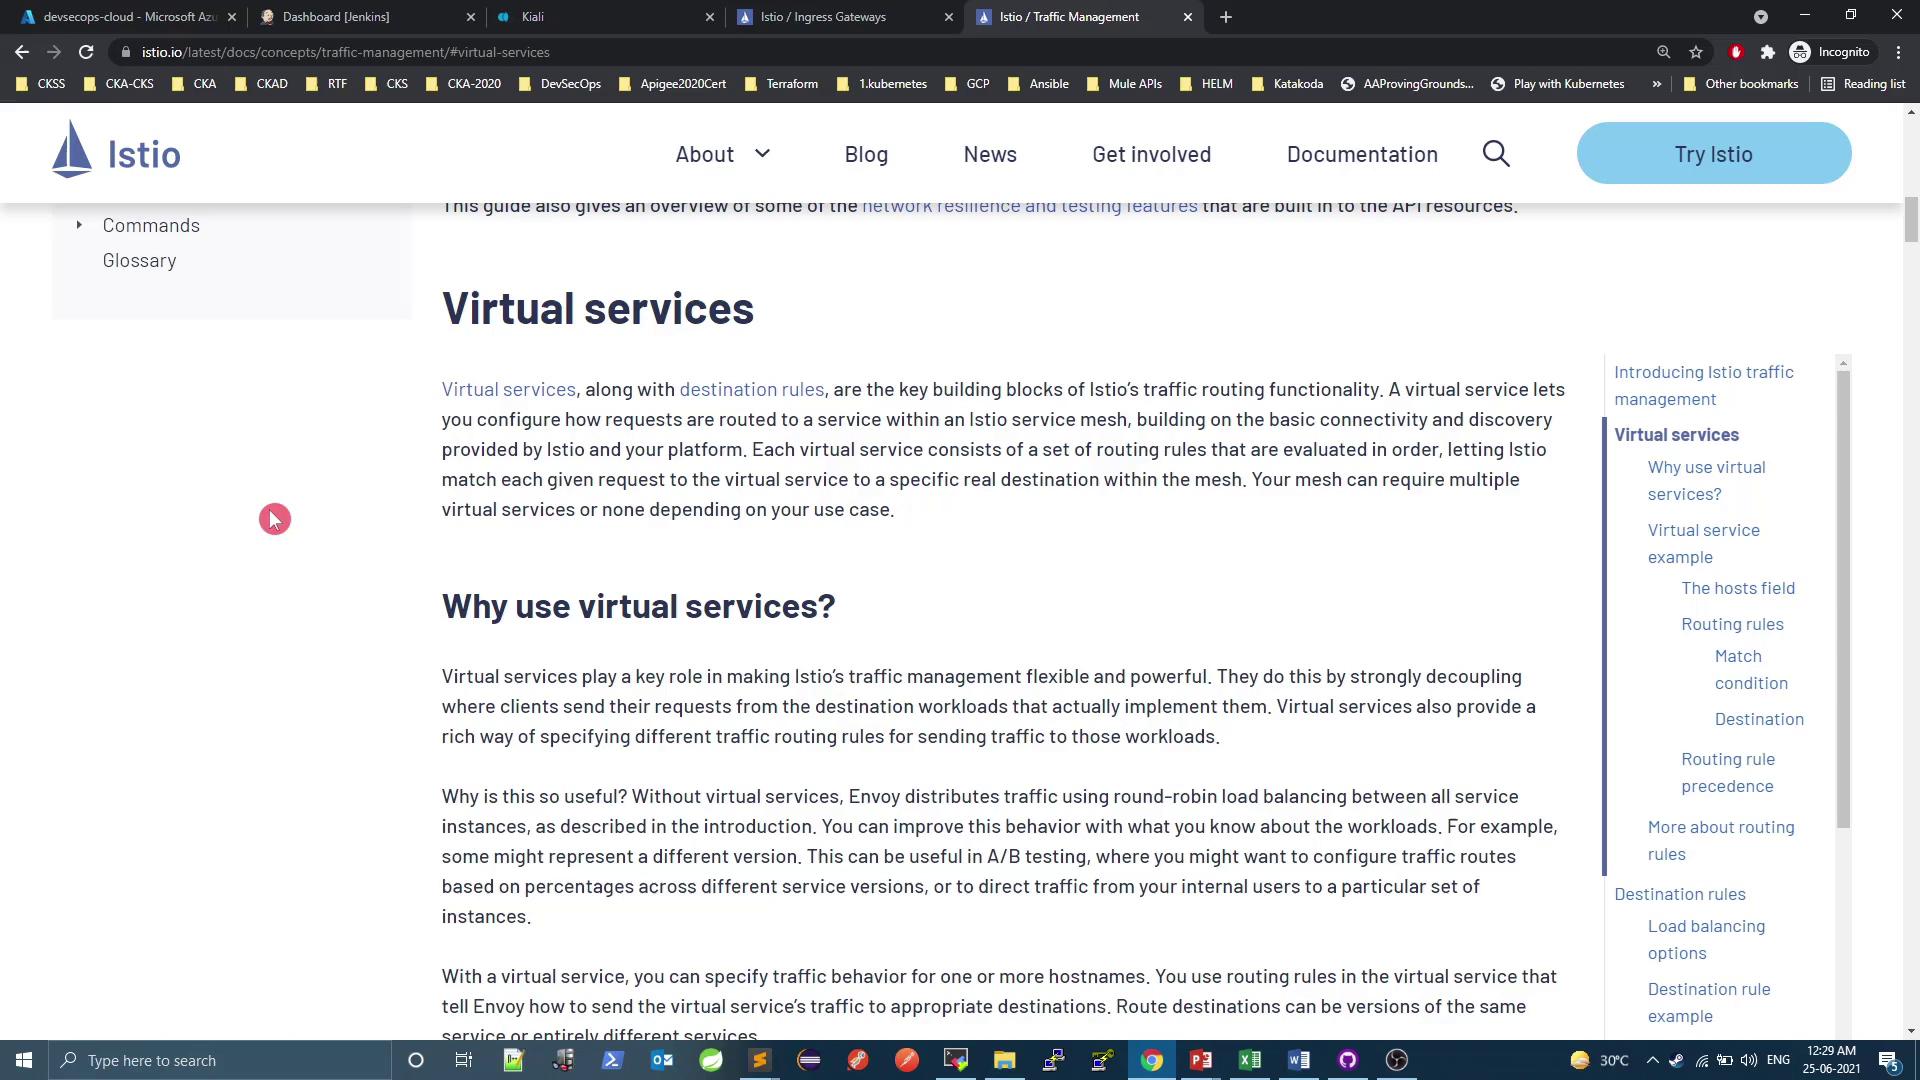Bookmark this page with star icon
This screenshot has height=1080, width=1920.
tap(1696, 52)
